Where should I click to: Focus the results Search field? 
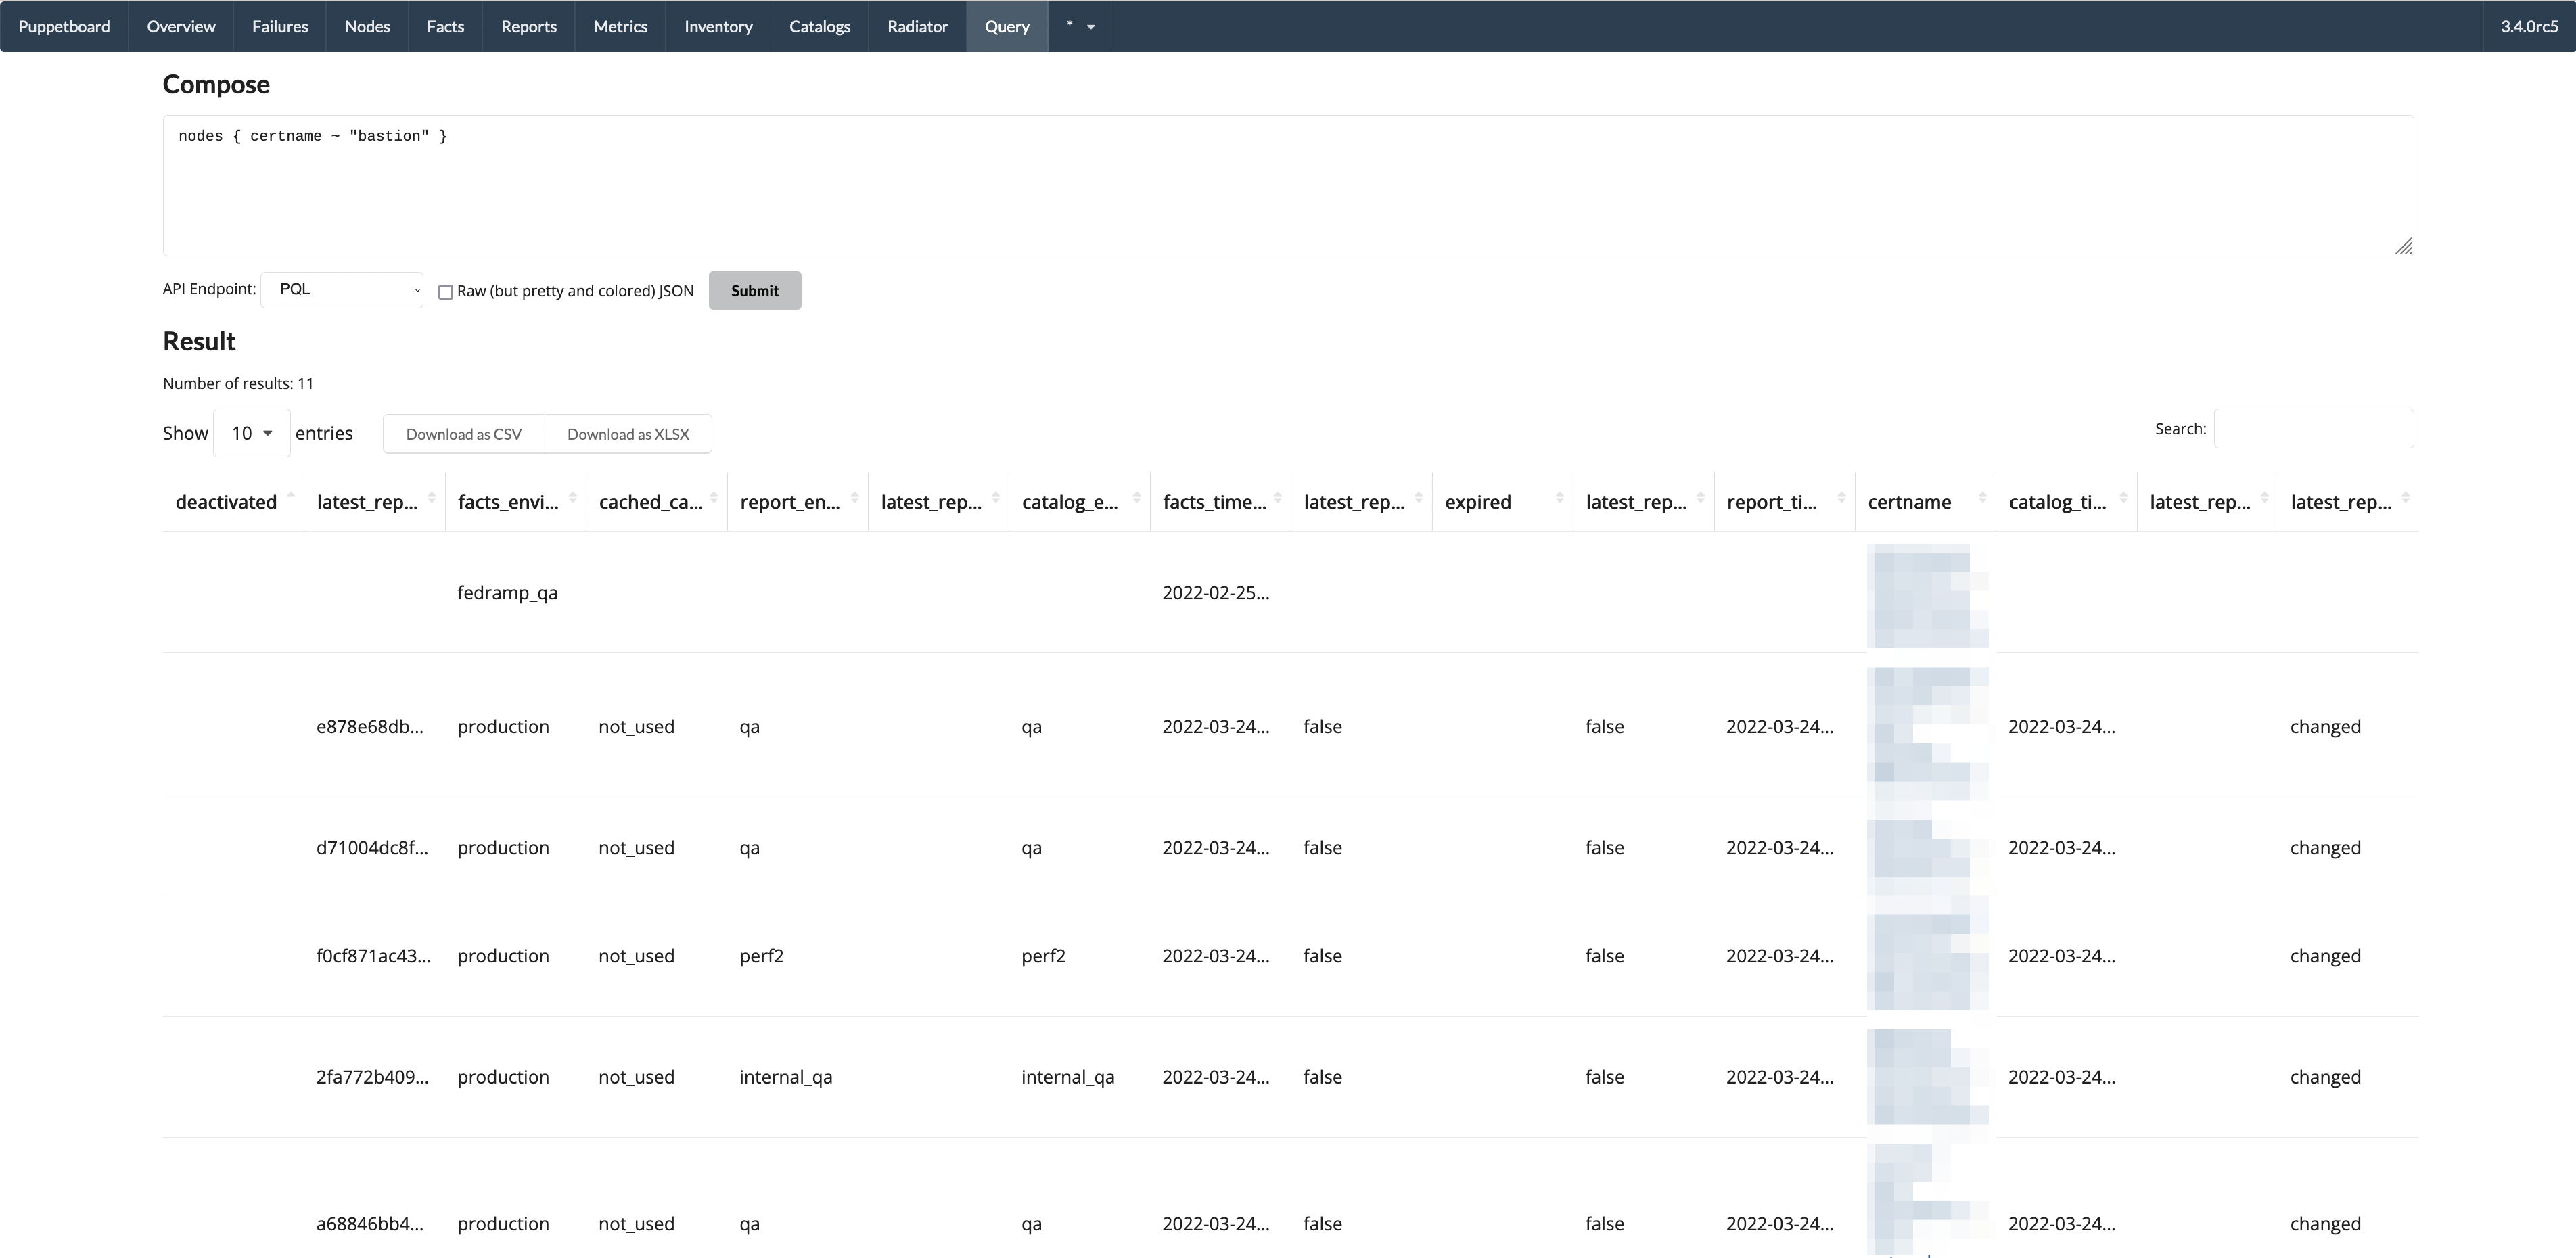coord(2313,429)
